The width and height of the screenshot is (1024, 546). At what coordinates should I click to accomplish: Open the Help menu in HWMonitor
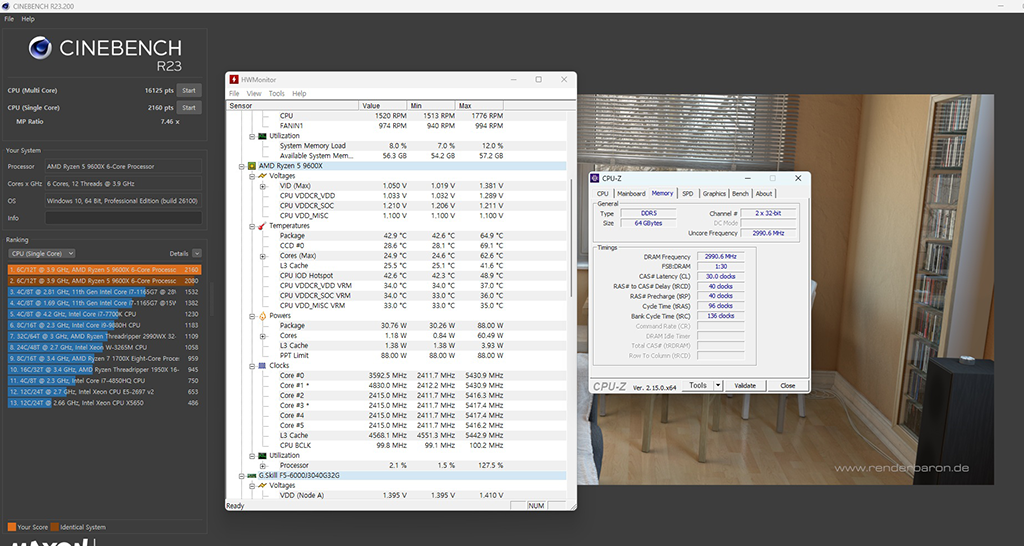pos(299,93)
